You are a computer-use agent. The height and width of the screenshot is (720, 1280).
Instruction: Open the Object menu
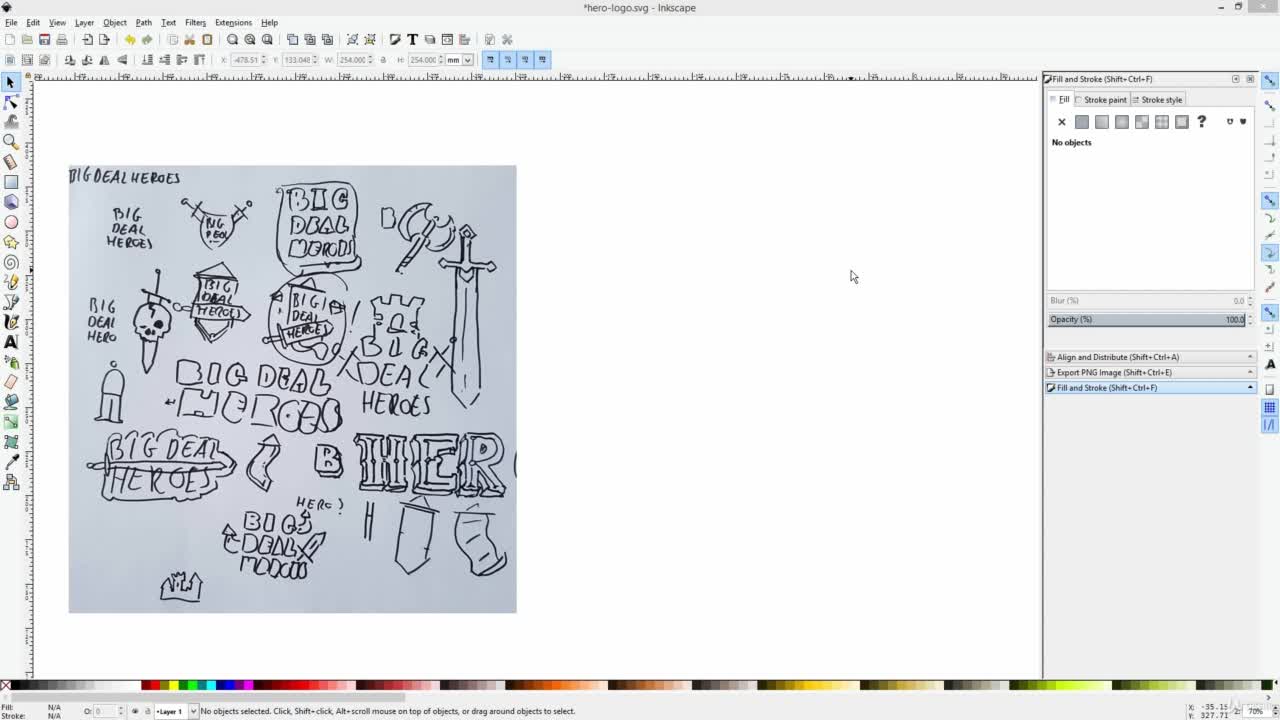(115, 22)
